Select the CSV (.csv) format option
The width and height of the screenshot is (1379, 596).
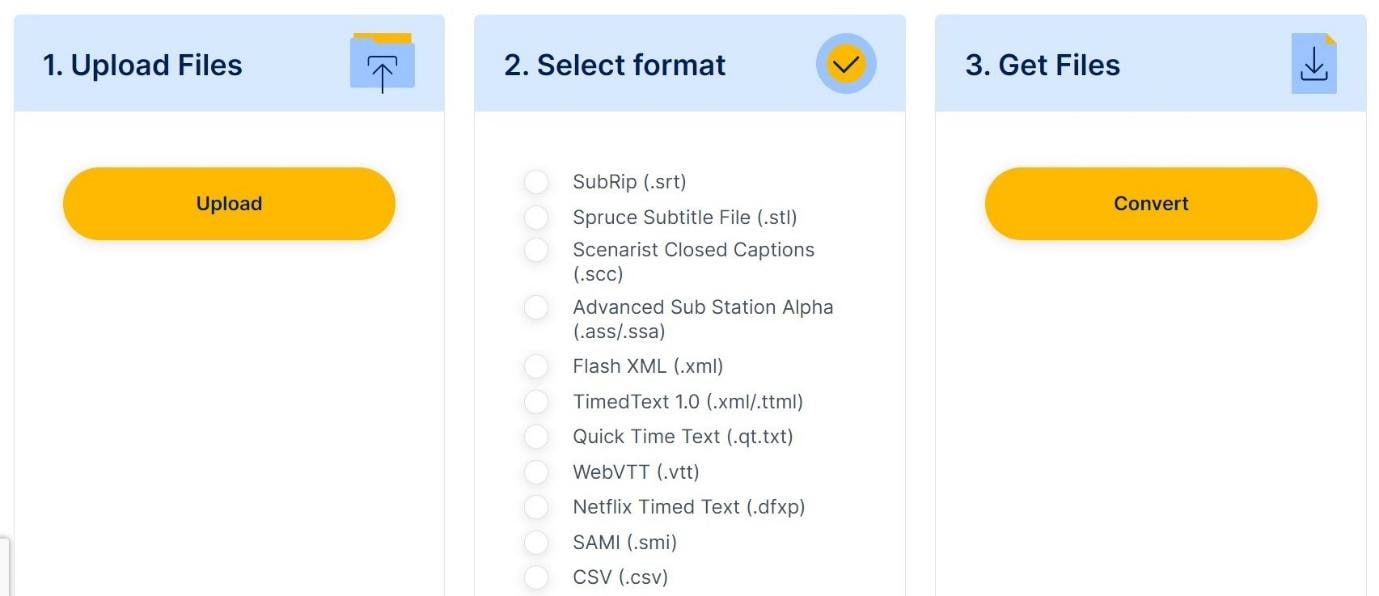(x=537, y=577)
